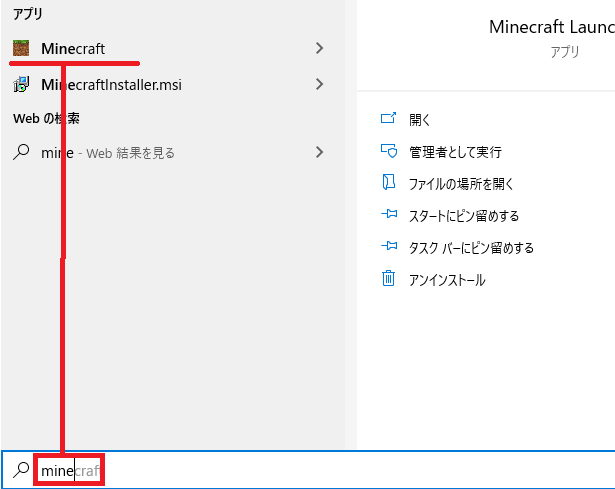This screenshot has height=489, width=615.
Task: Click the open-window icon next to 開く
Action: [388, 118]
